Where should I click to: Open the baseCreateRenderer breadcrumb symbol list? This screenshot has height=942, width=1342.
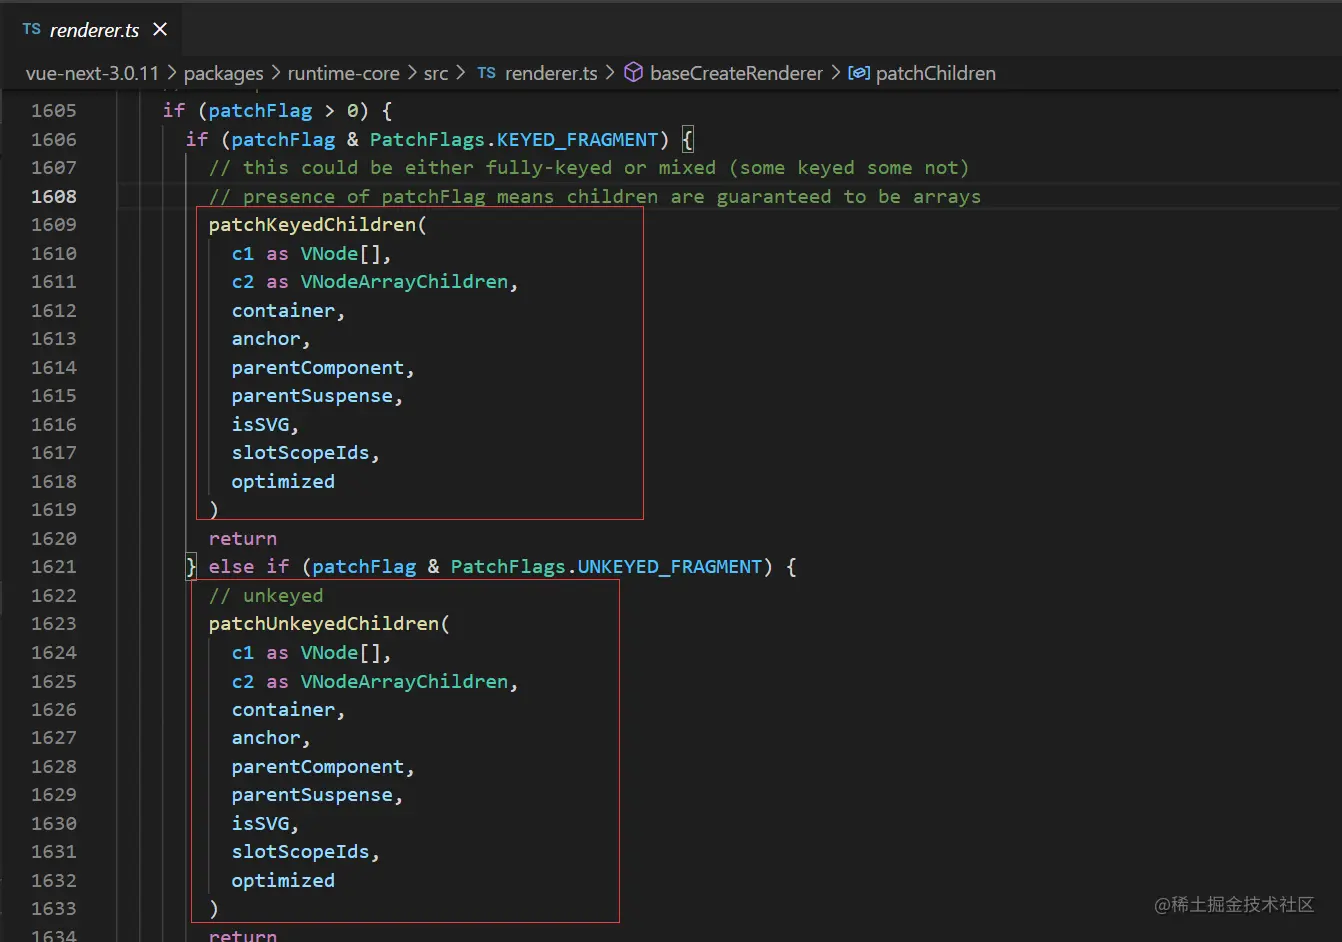coord(736,73)
